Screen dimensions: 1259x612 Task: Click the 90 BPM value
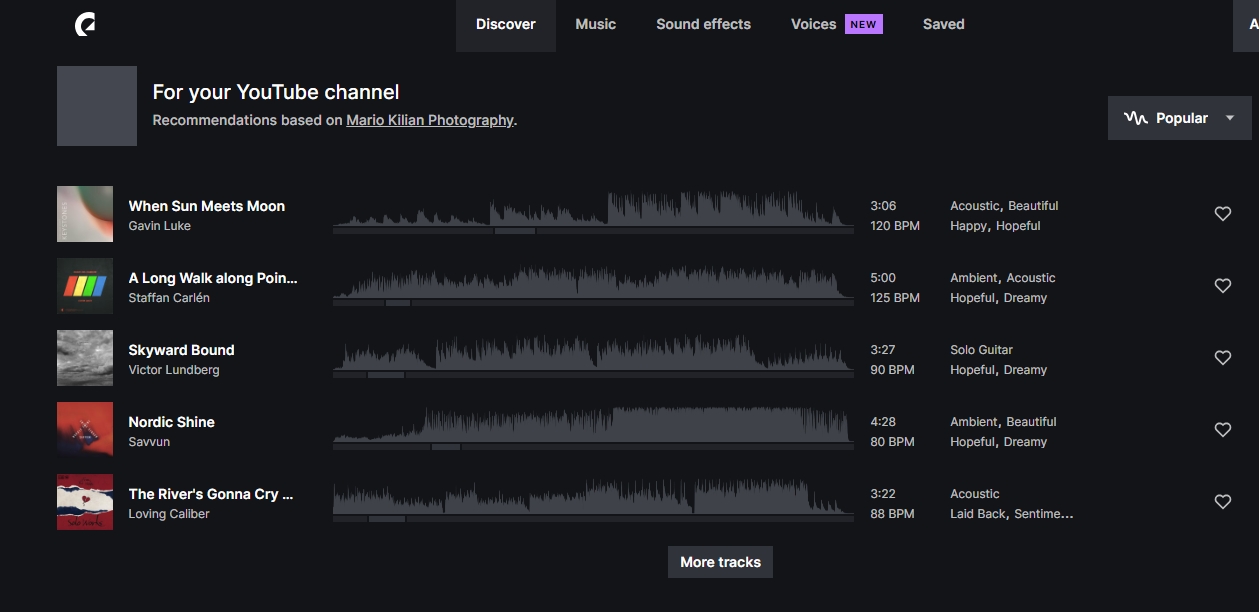[x=892, y=370]
